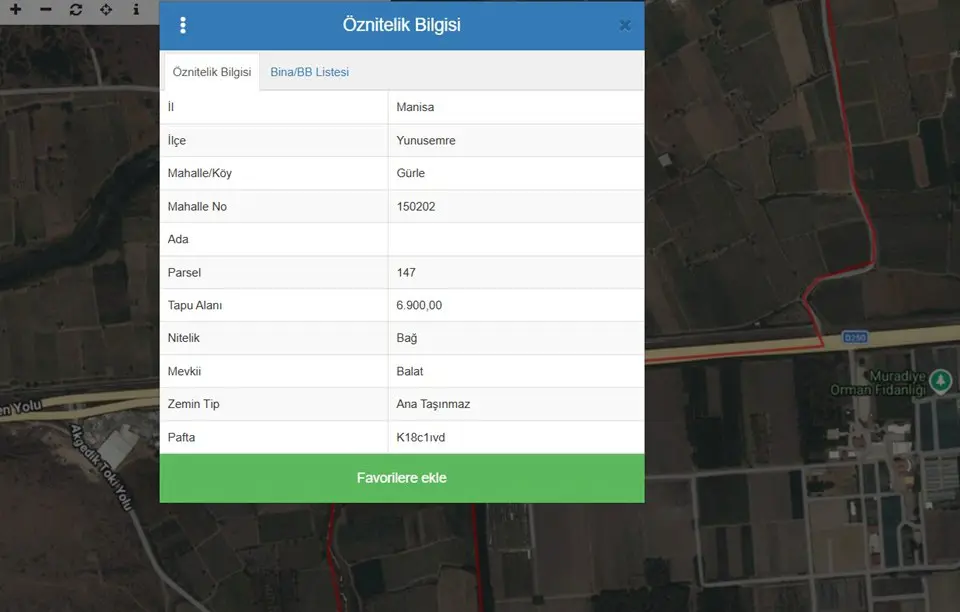
Task: Select Mahalle No value 150202
Action: pos(416,206)
